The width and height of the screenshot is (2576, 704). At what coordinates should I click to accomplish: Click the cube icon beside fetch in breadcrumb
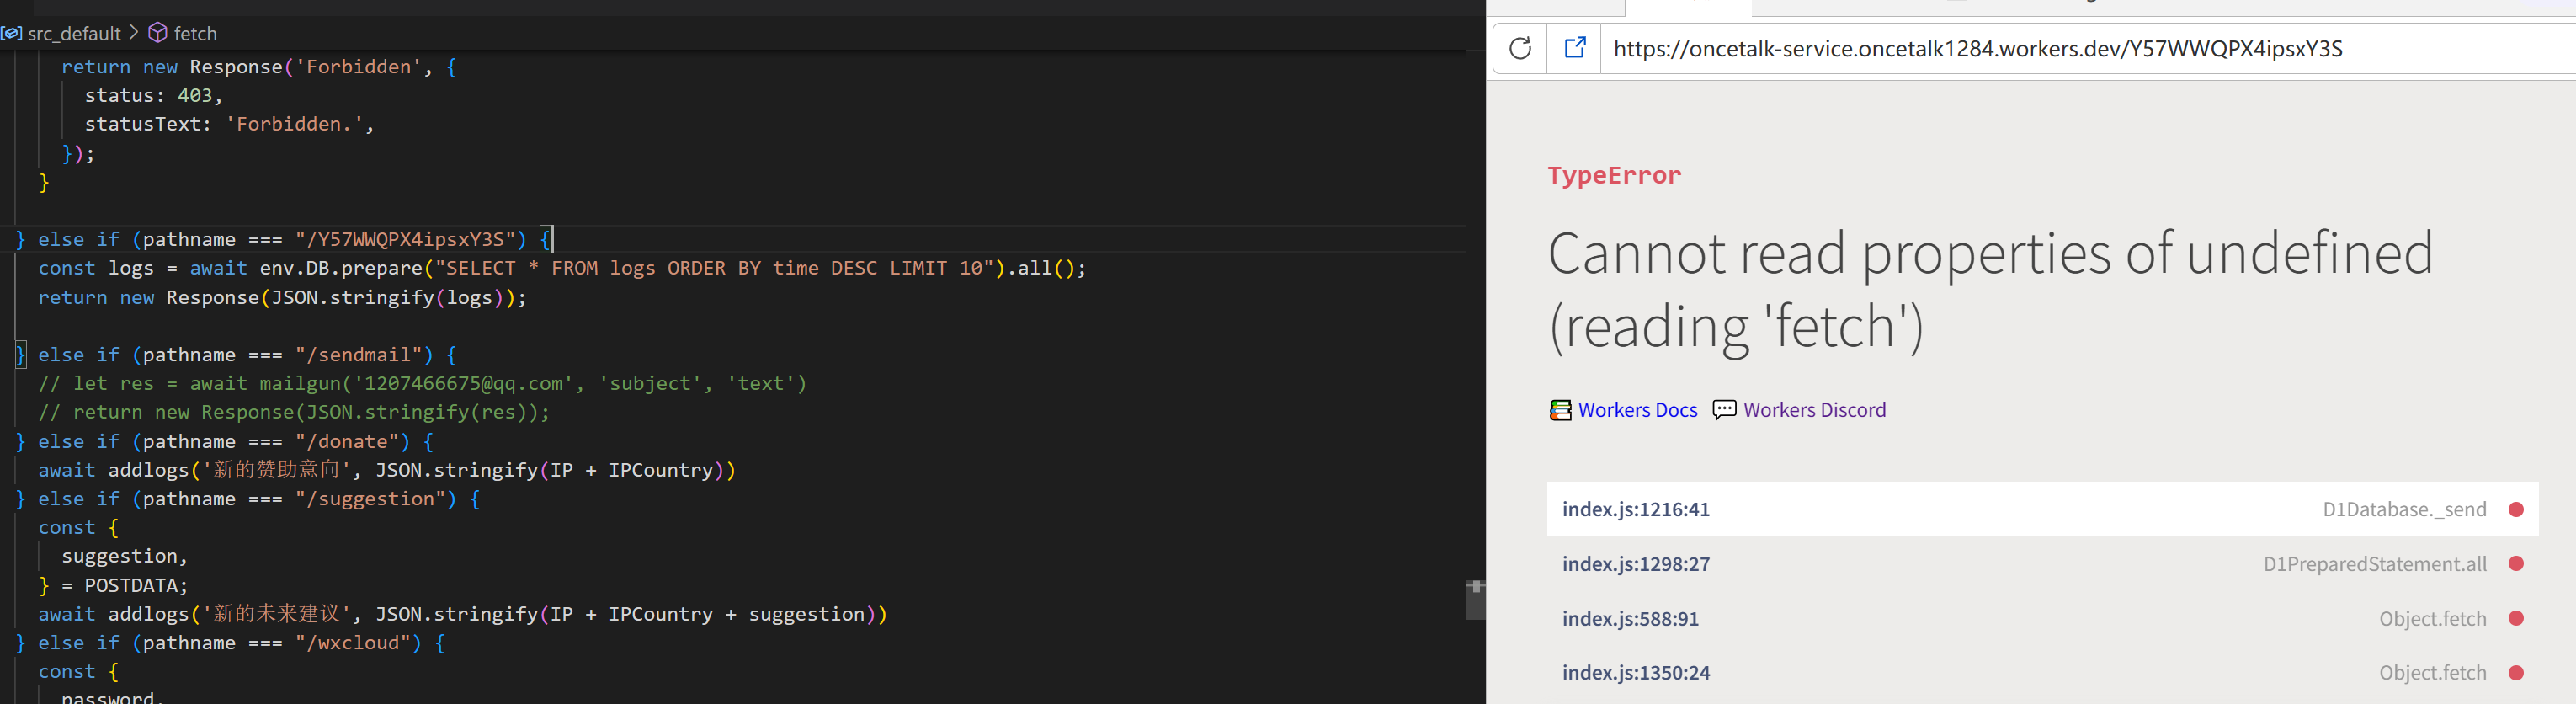(x=158, y=33)
